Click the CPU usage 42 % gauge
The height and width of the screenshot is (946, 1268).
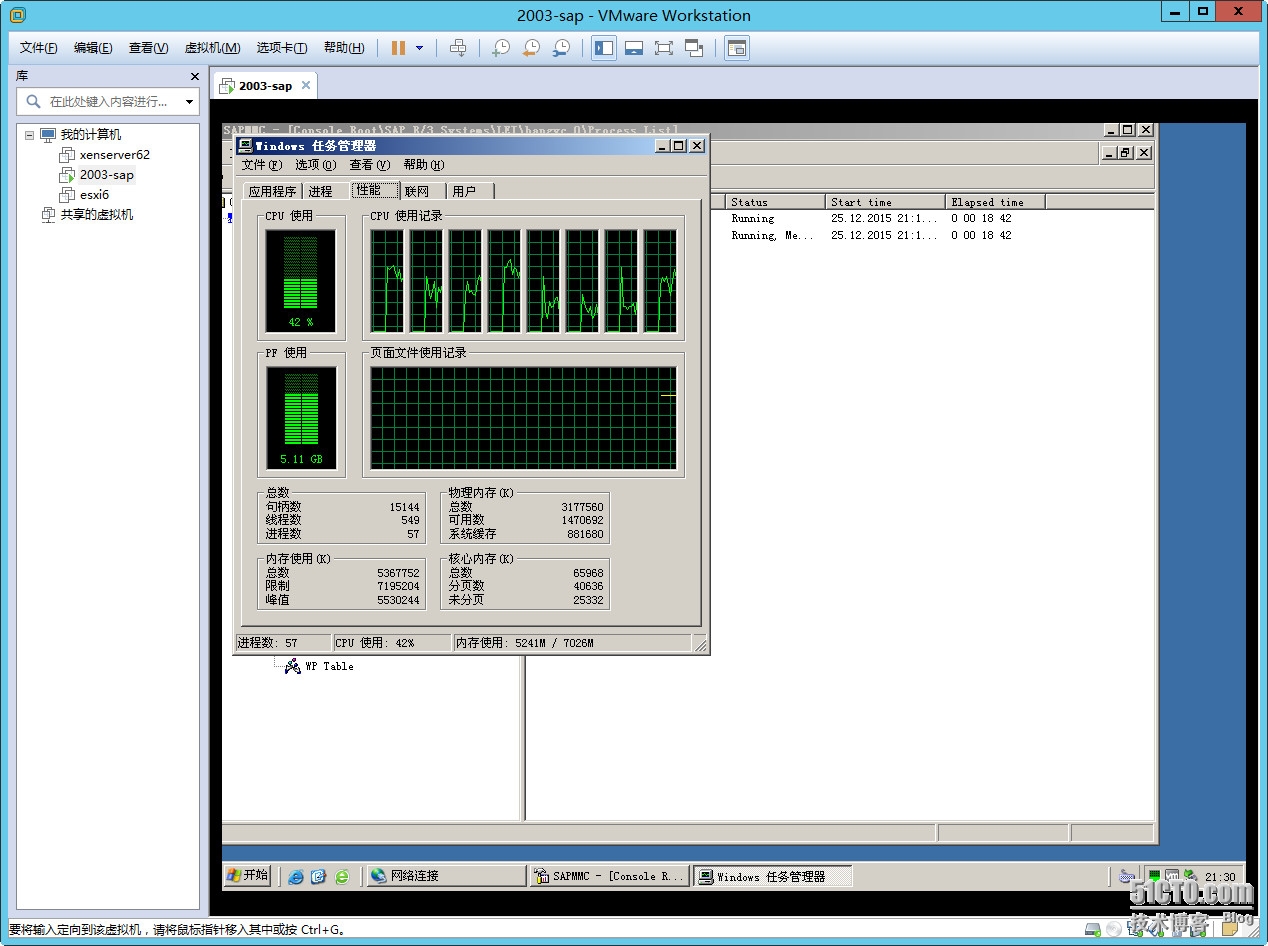coord(300,281)
